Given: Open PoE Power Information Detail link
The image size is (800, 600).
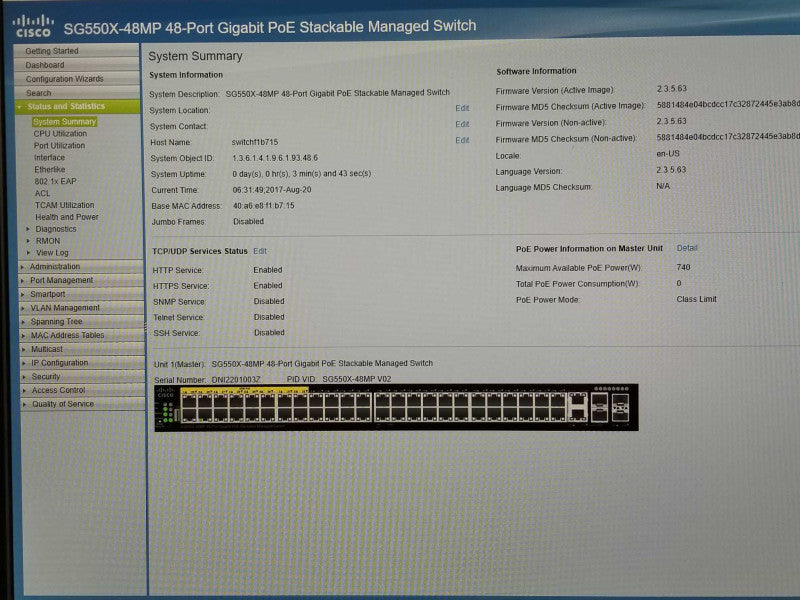Looking at the screenshot, I should click(687, 248).
